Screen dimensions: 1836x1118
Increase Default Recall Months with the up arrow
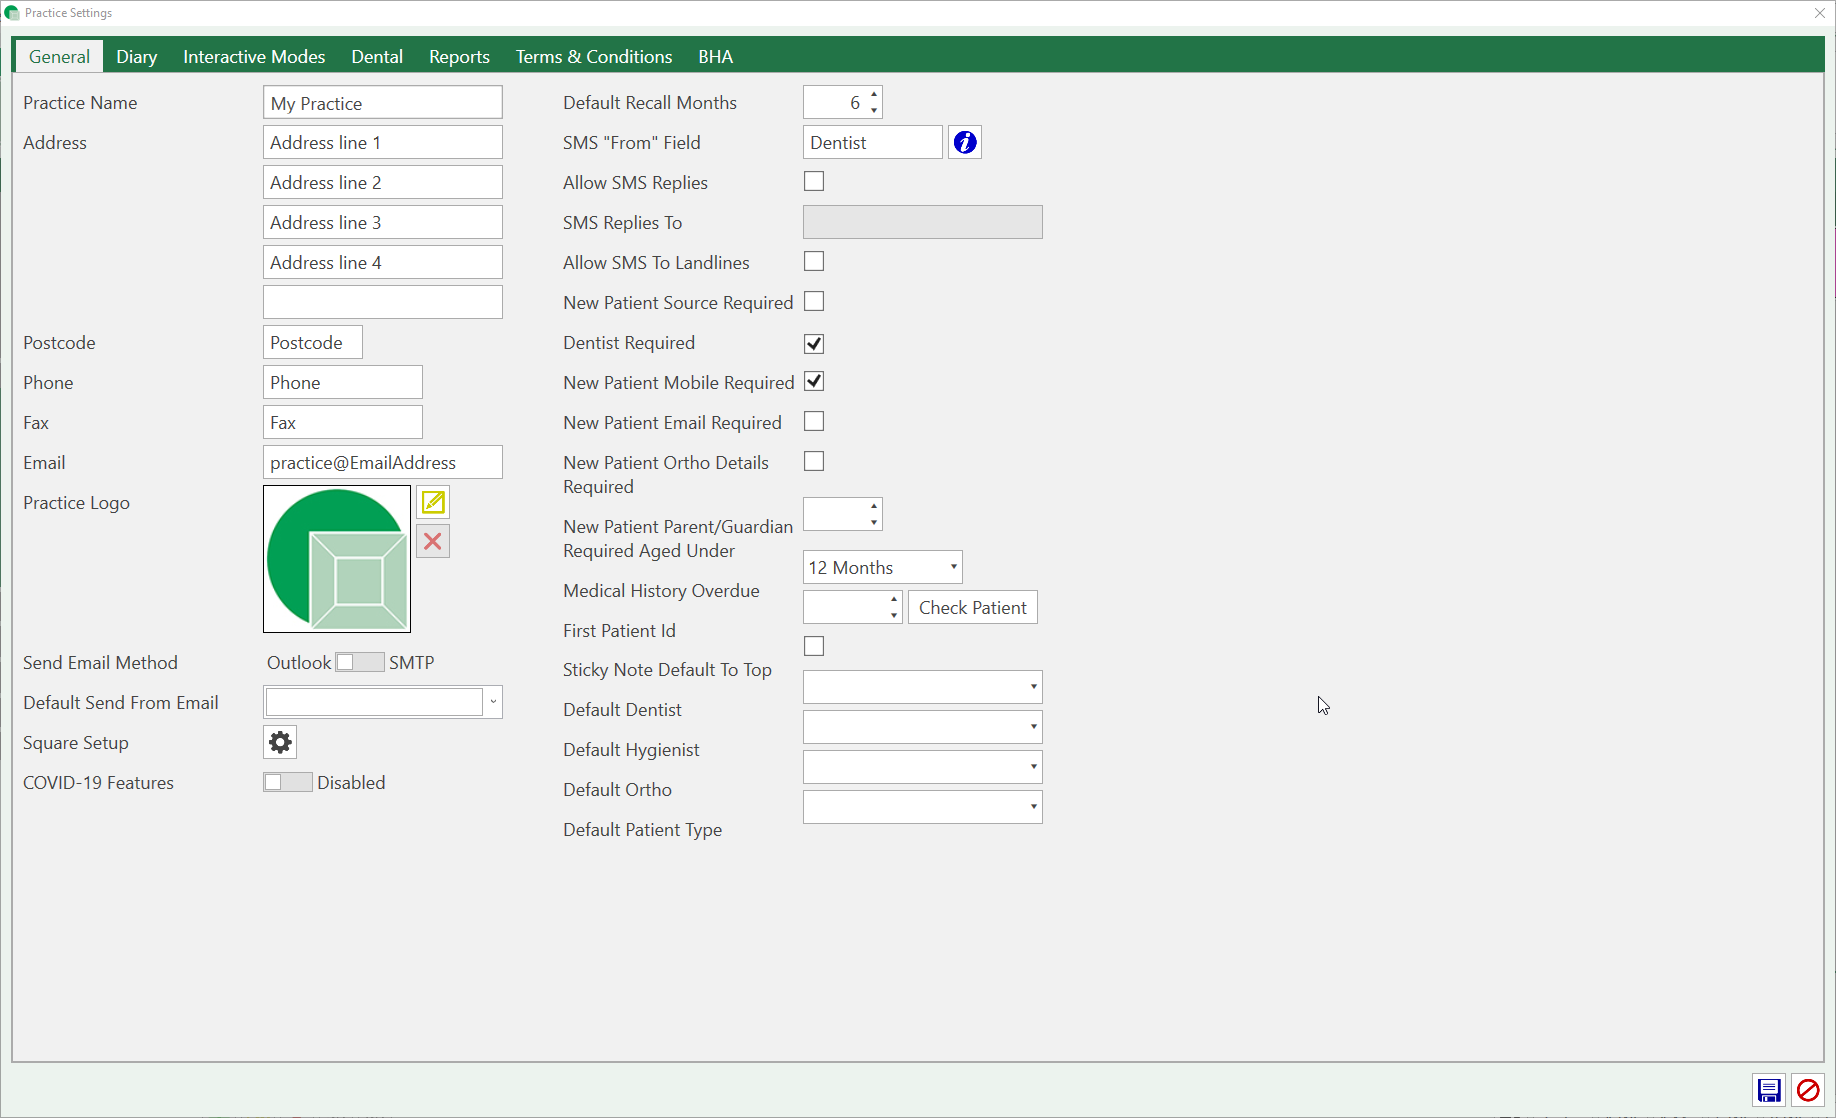click(x=874, y=95)
